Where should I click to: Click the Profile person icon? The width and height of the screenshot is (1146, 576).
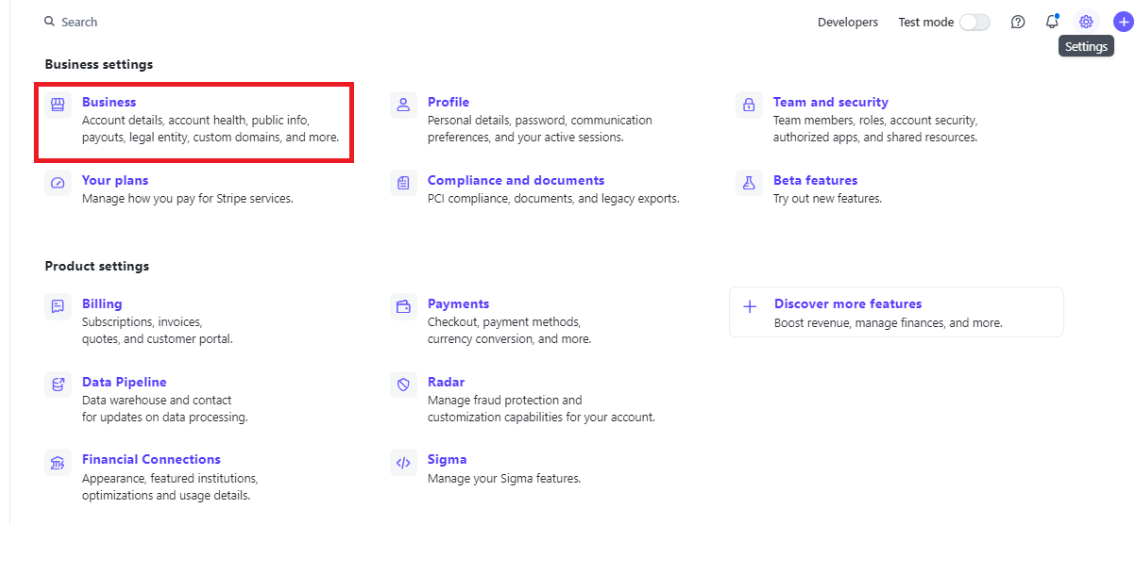coord(403,105)
